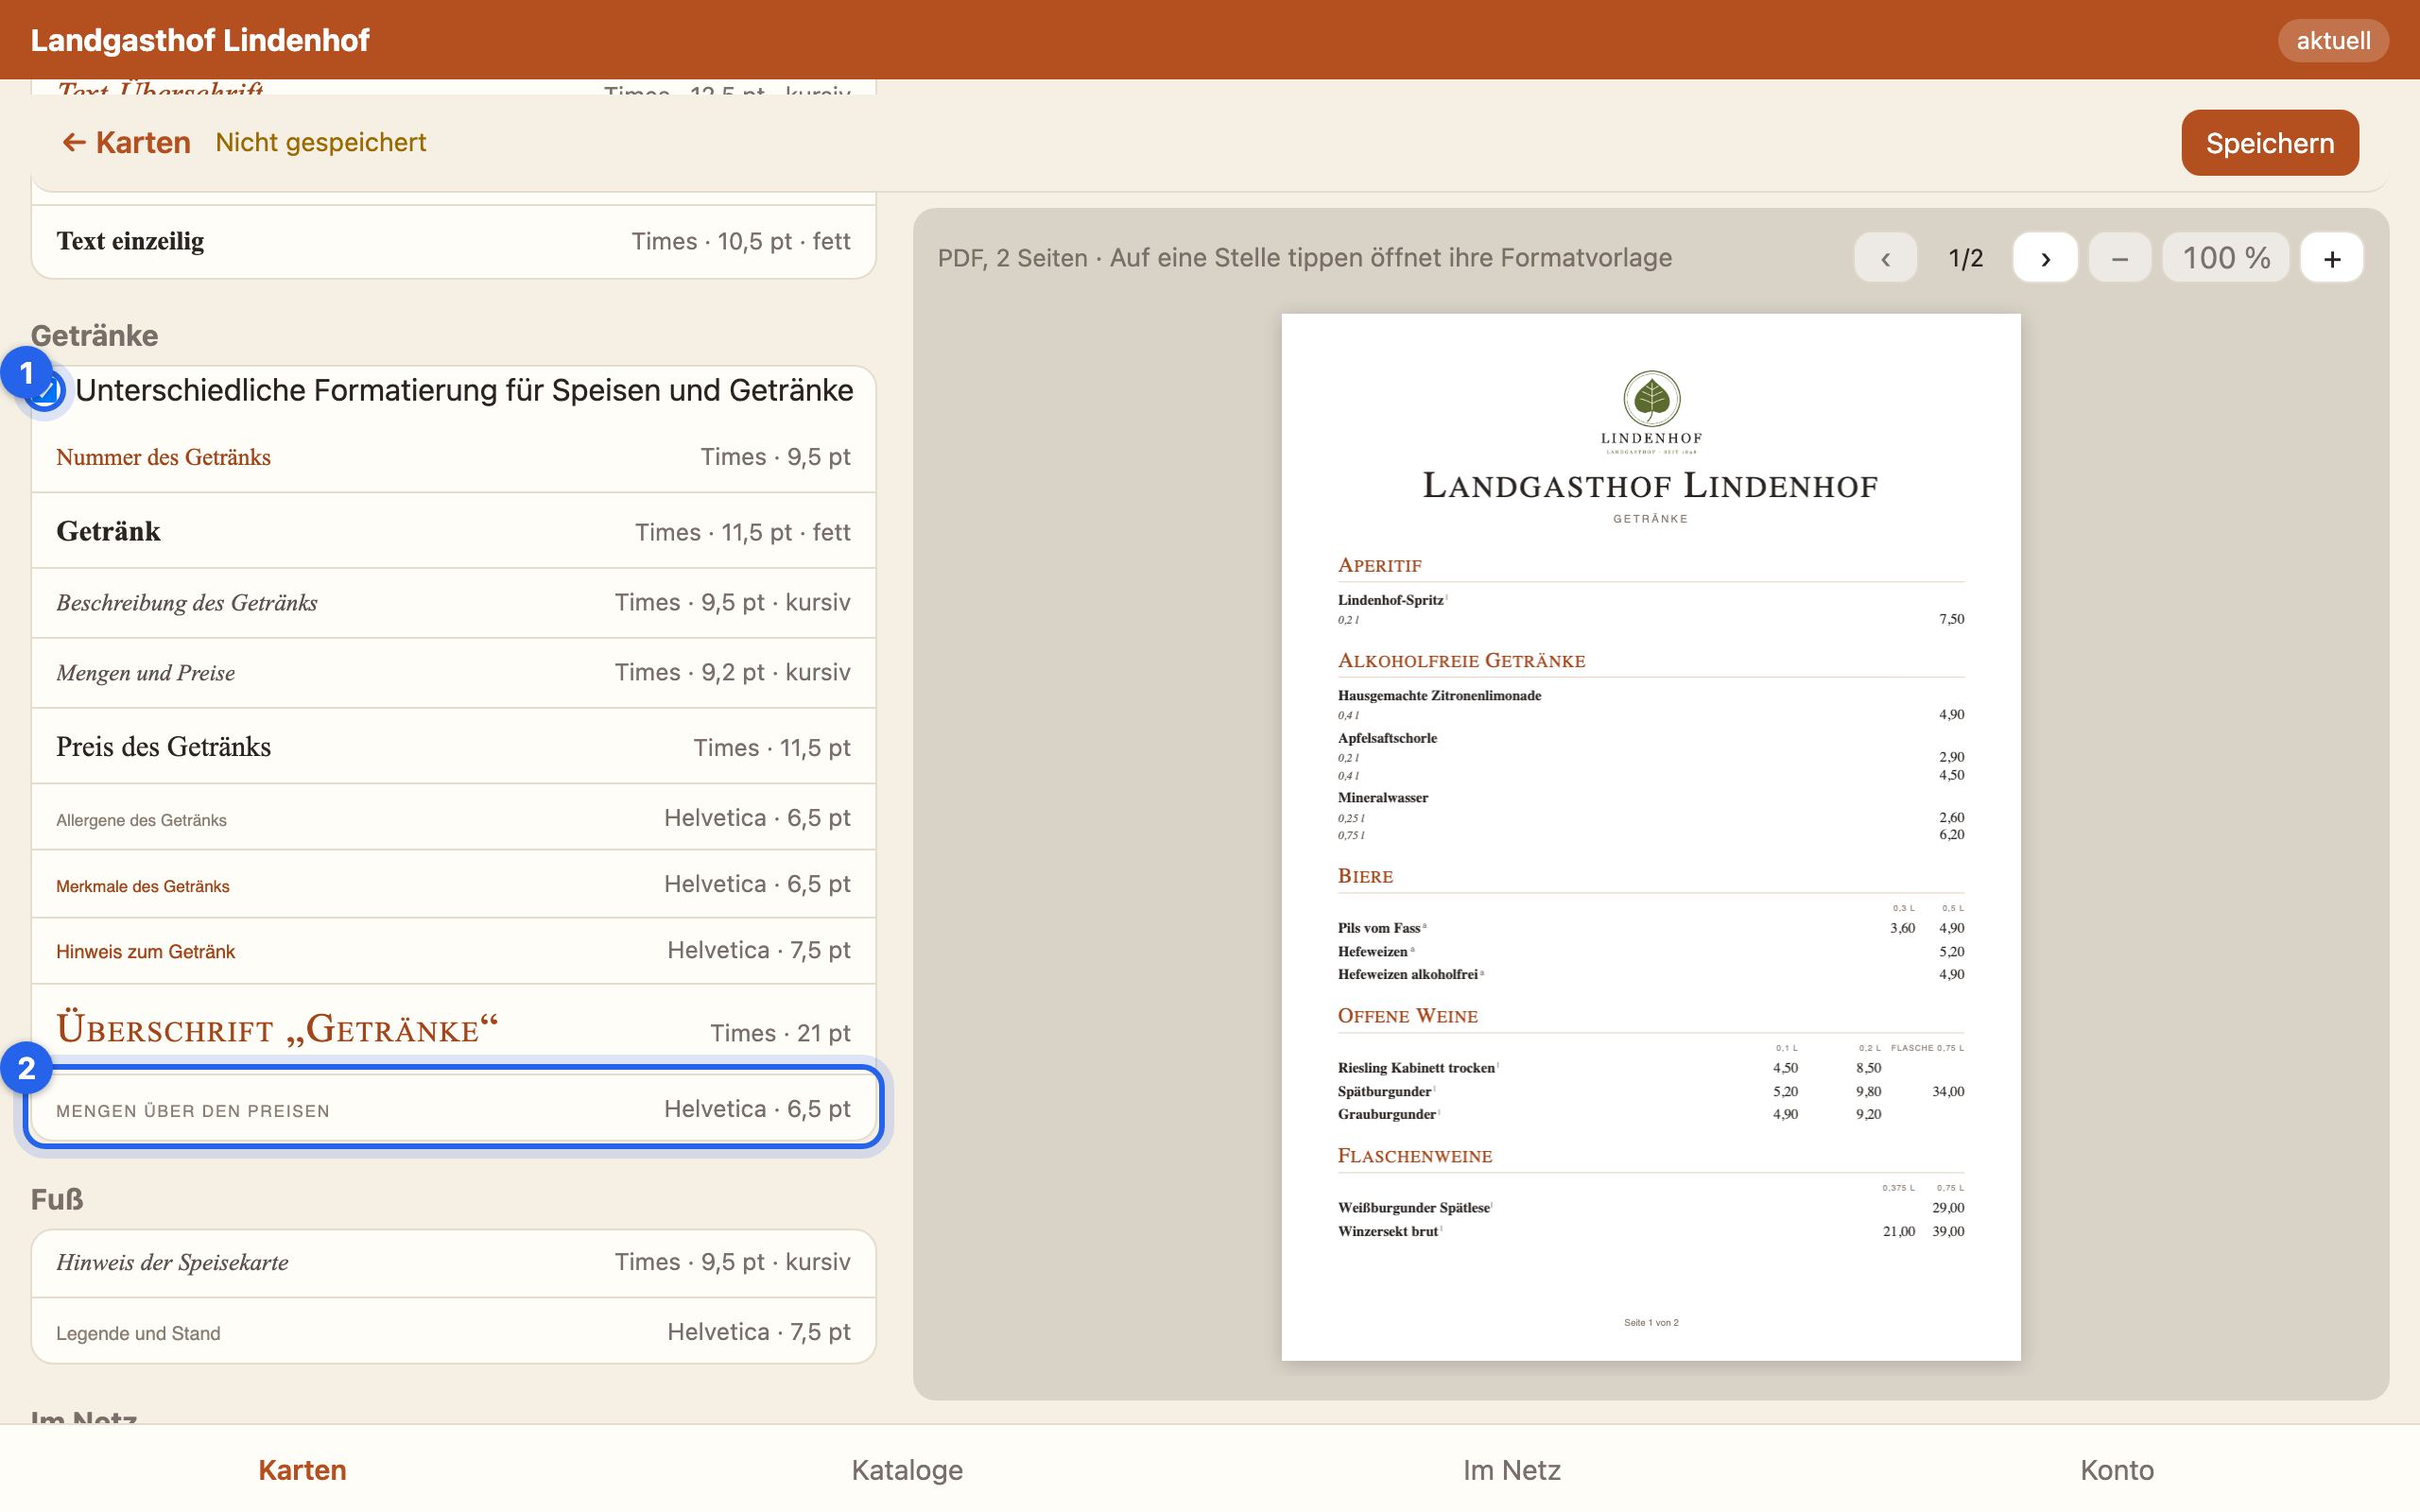Open 'Hinweis der Speisekarte' style row
The height and width of the screenshot is (1512, 2420).
[x=453, y=1263]
